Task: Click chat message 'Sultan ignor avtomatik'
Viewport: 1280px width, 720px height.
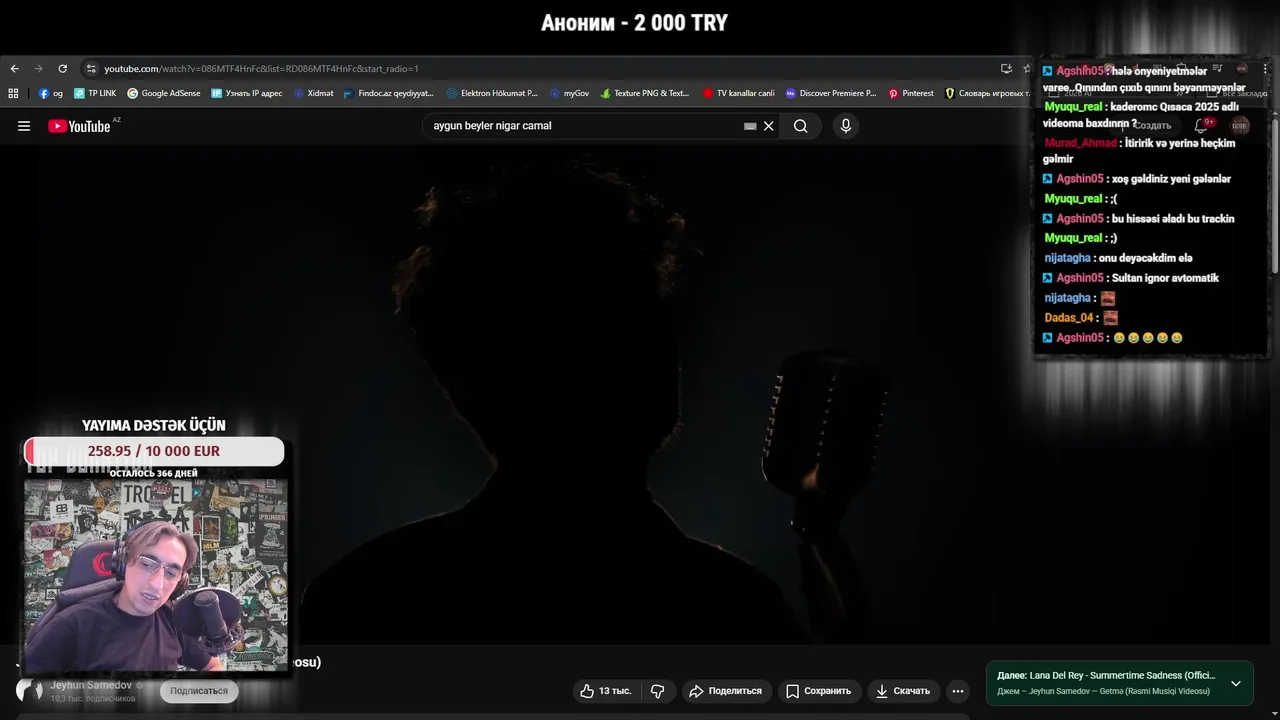Action: point(1164,278)
